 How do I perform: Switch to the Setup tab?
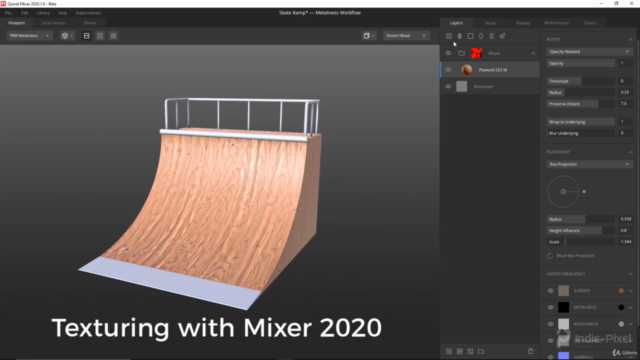coord(490,23)
